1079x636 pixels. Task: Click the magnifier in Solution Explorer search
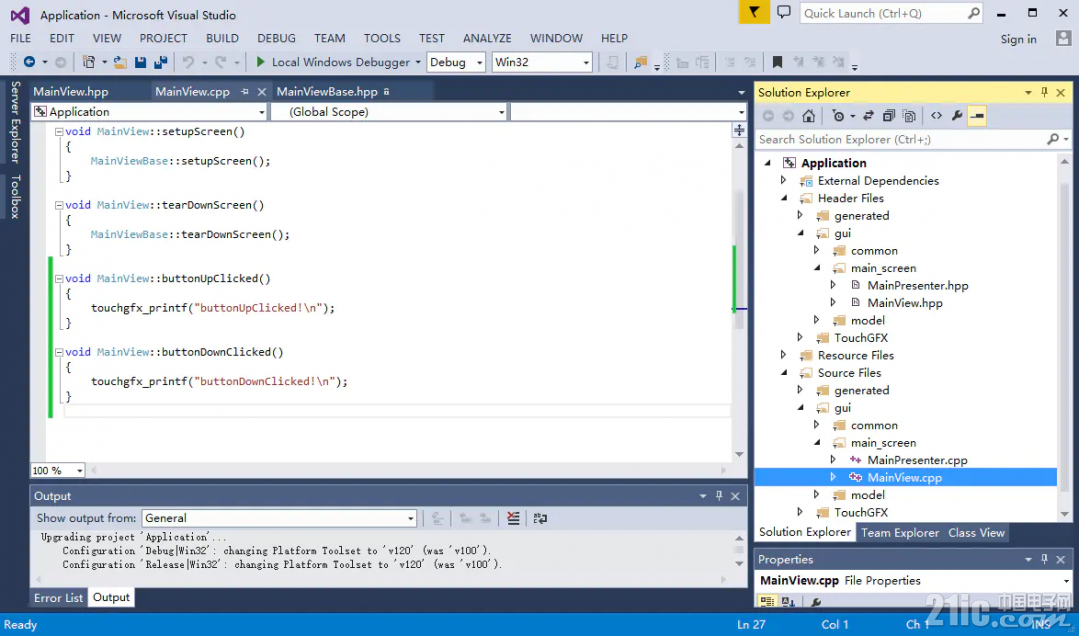pos(1053,139)
